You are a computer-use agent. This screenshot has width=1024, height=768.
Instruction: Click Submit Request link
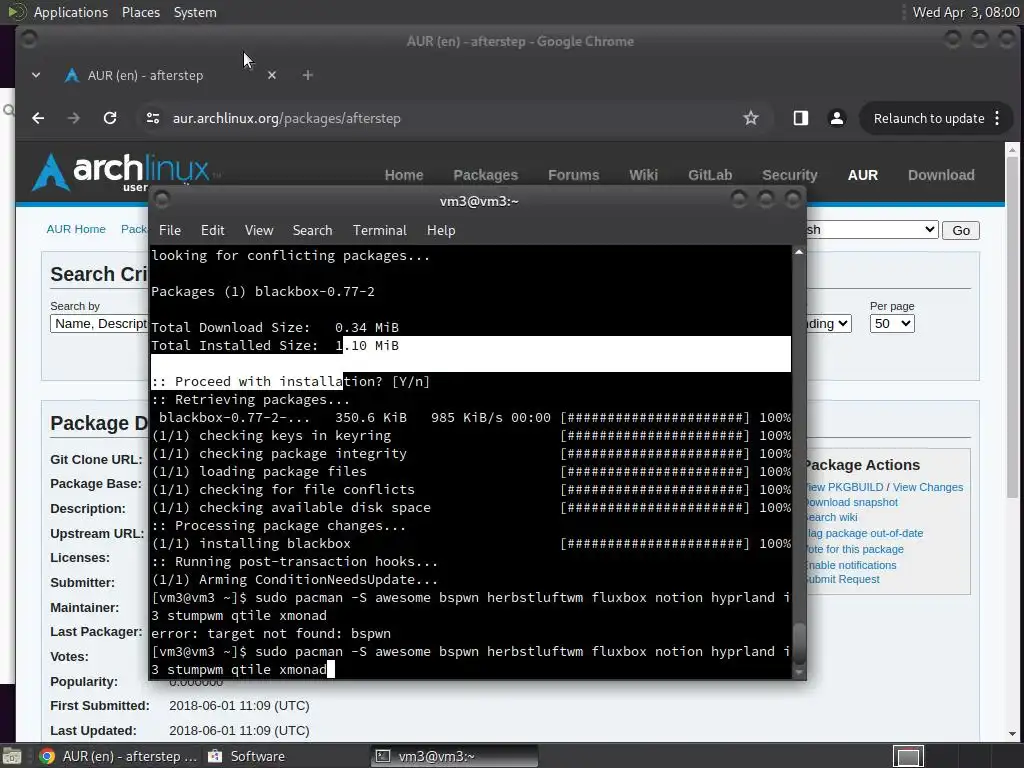pyautogui.click(x=843, y=579)
